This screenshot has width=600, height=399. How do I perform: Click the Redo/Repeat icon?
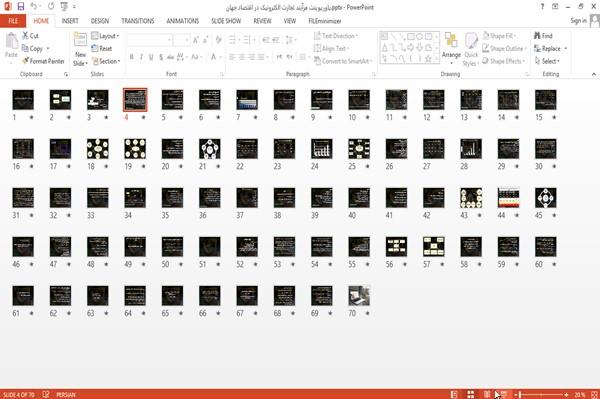[x=51, y=7]
